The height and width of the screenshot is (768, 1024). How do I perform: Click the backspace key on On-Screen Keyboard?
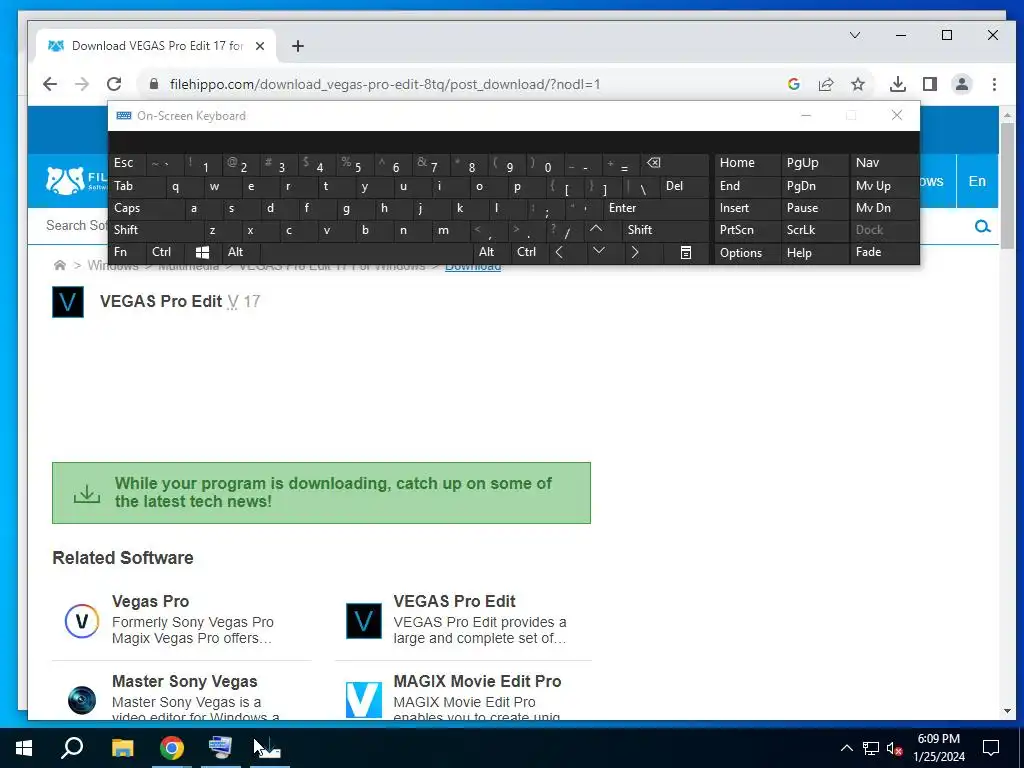point(675,163)
